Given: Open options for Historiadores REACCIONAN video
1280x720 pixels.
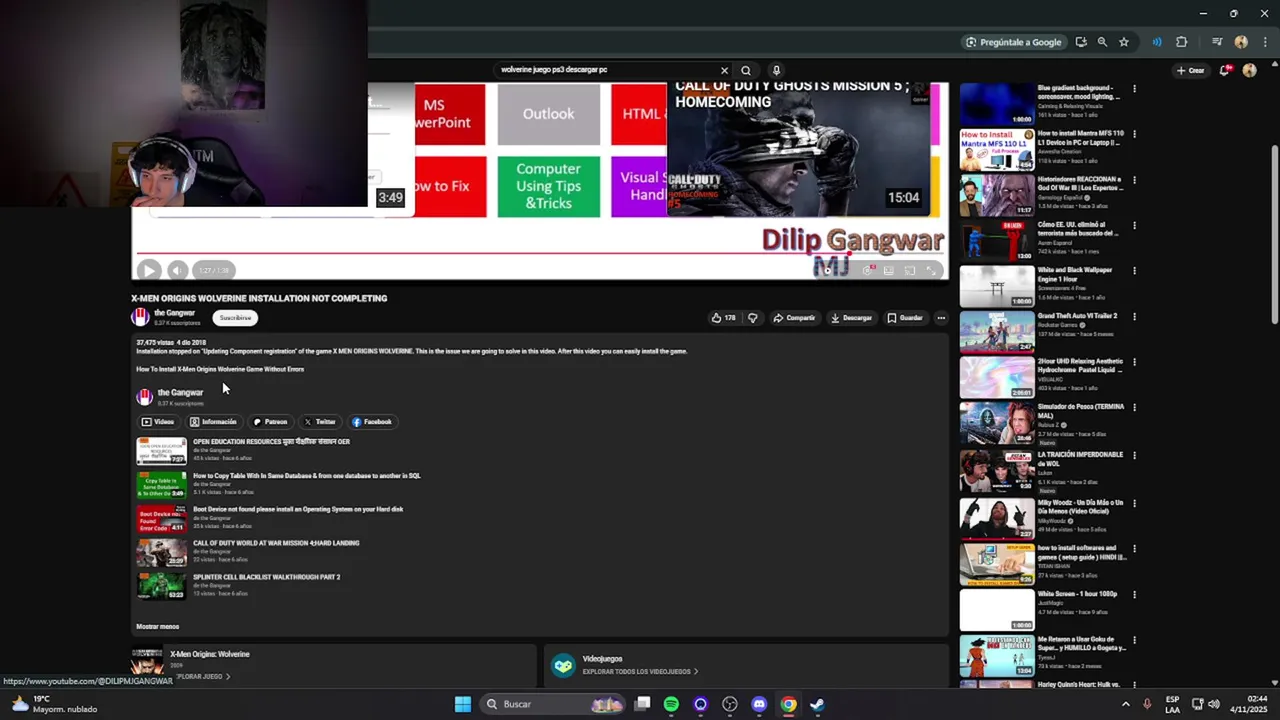Looking at the screenshot, I should 1134,180.
